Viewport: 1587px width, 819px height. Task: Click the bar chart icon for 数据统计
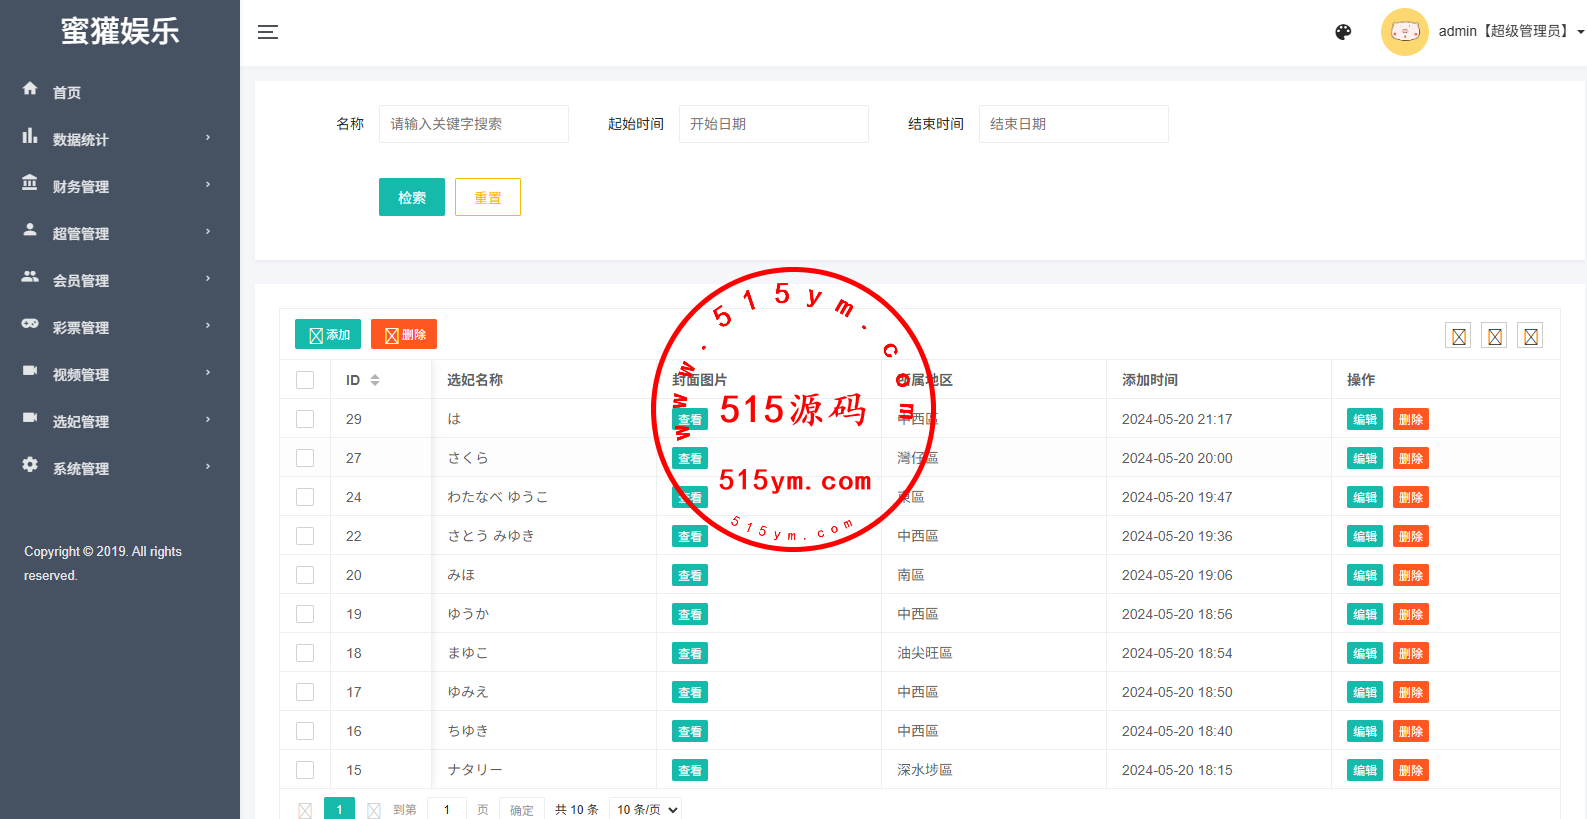click(x=30, y=136)
